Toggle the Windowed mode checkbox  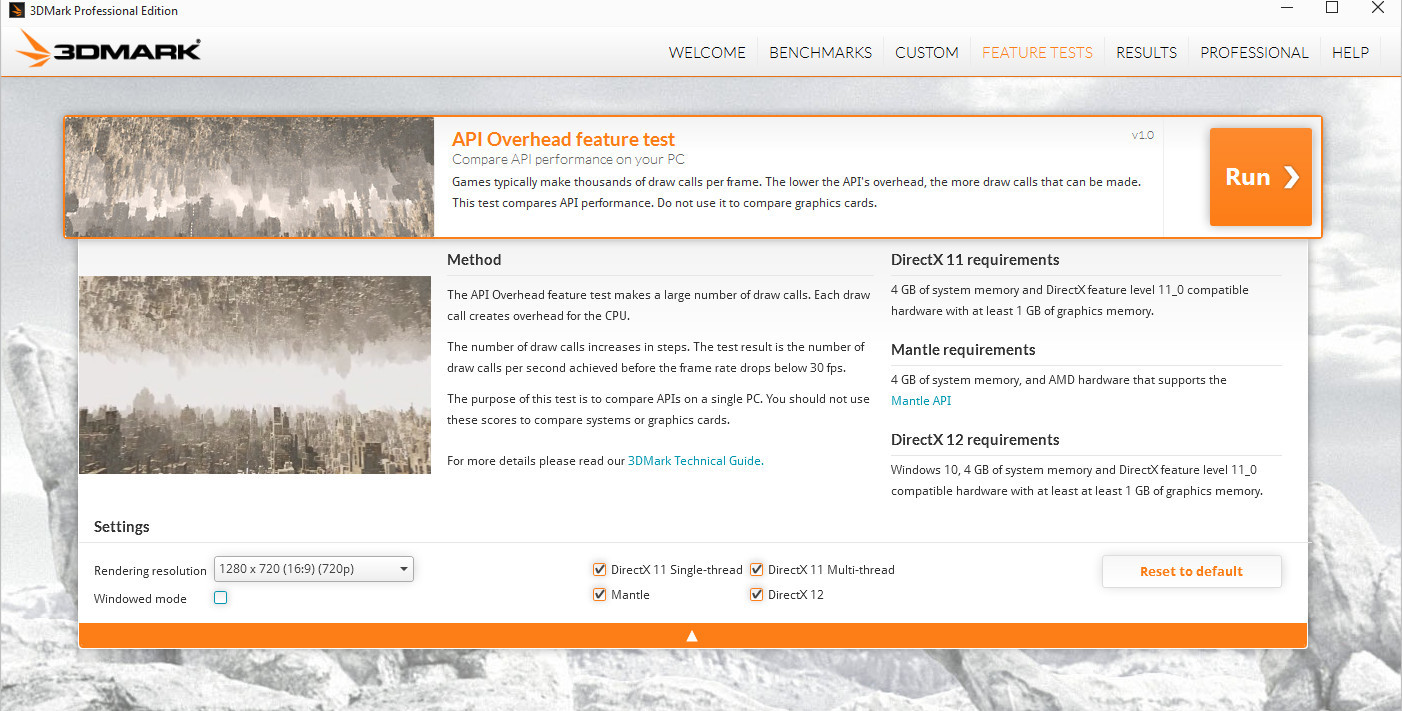[x=221, y=598]
